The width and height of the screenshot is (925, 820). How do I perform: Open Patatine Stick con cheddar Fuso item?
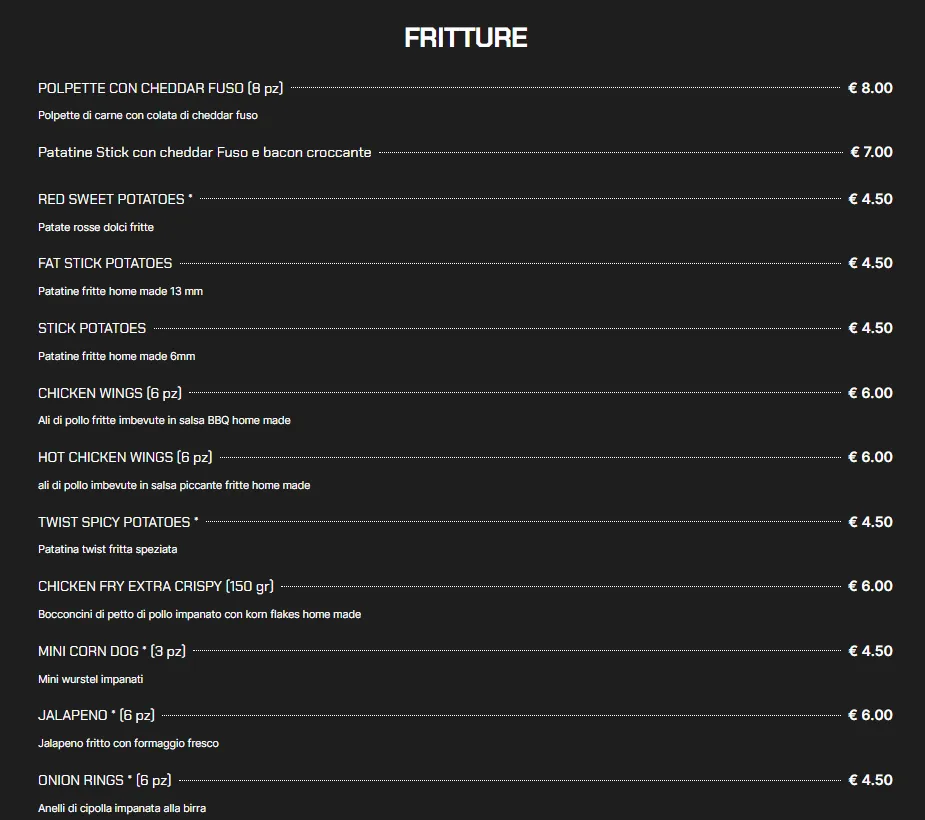pyautogui.click(x=204, y=153)
